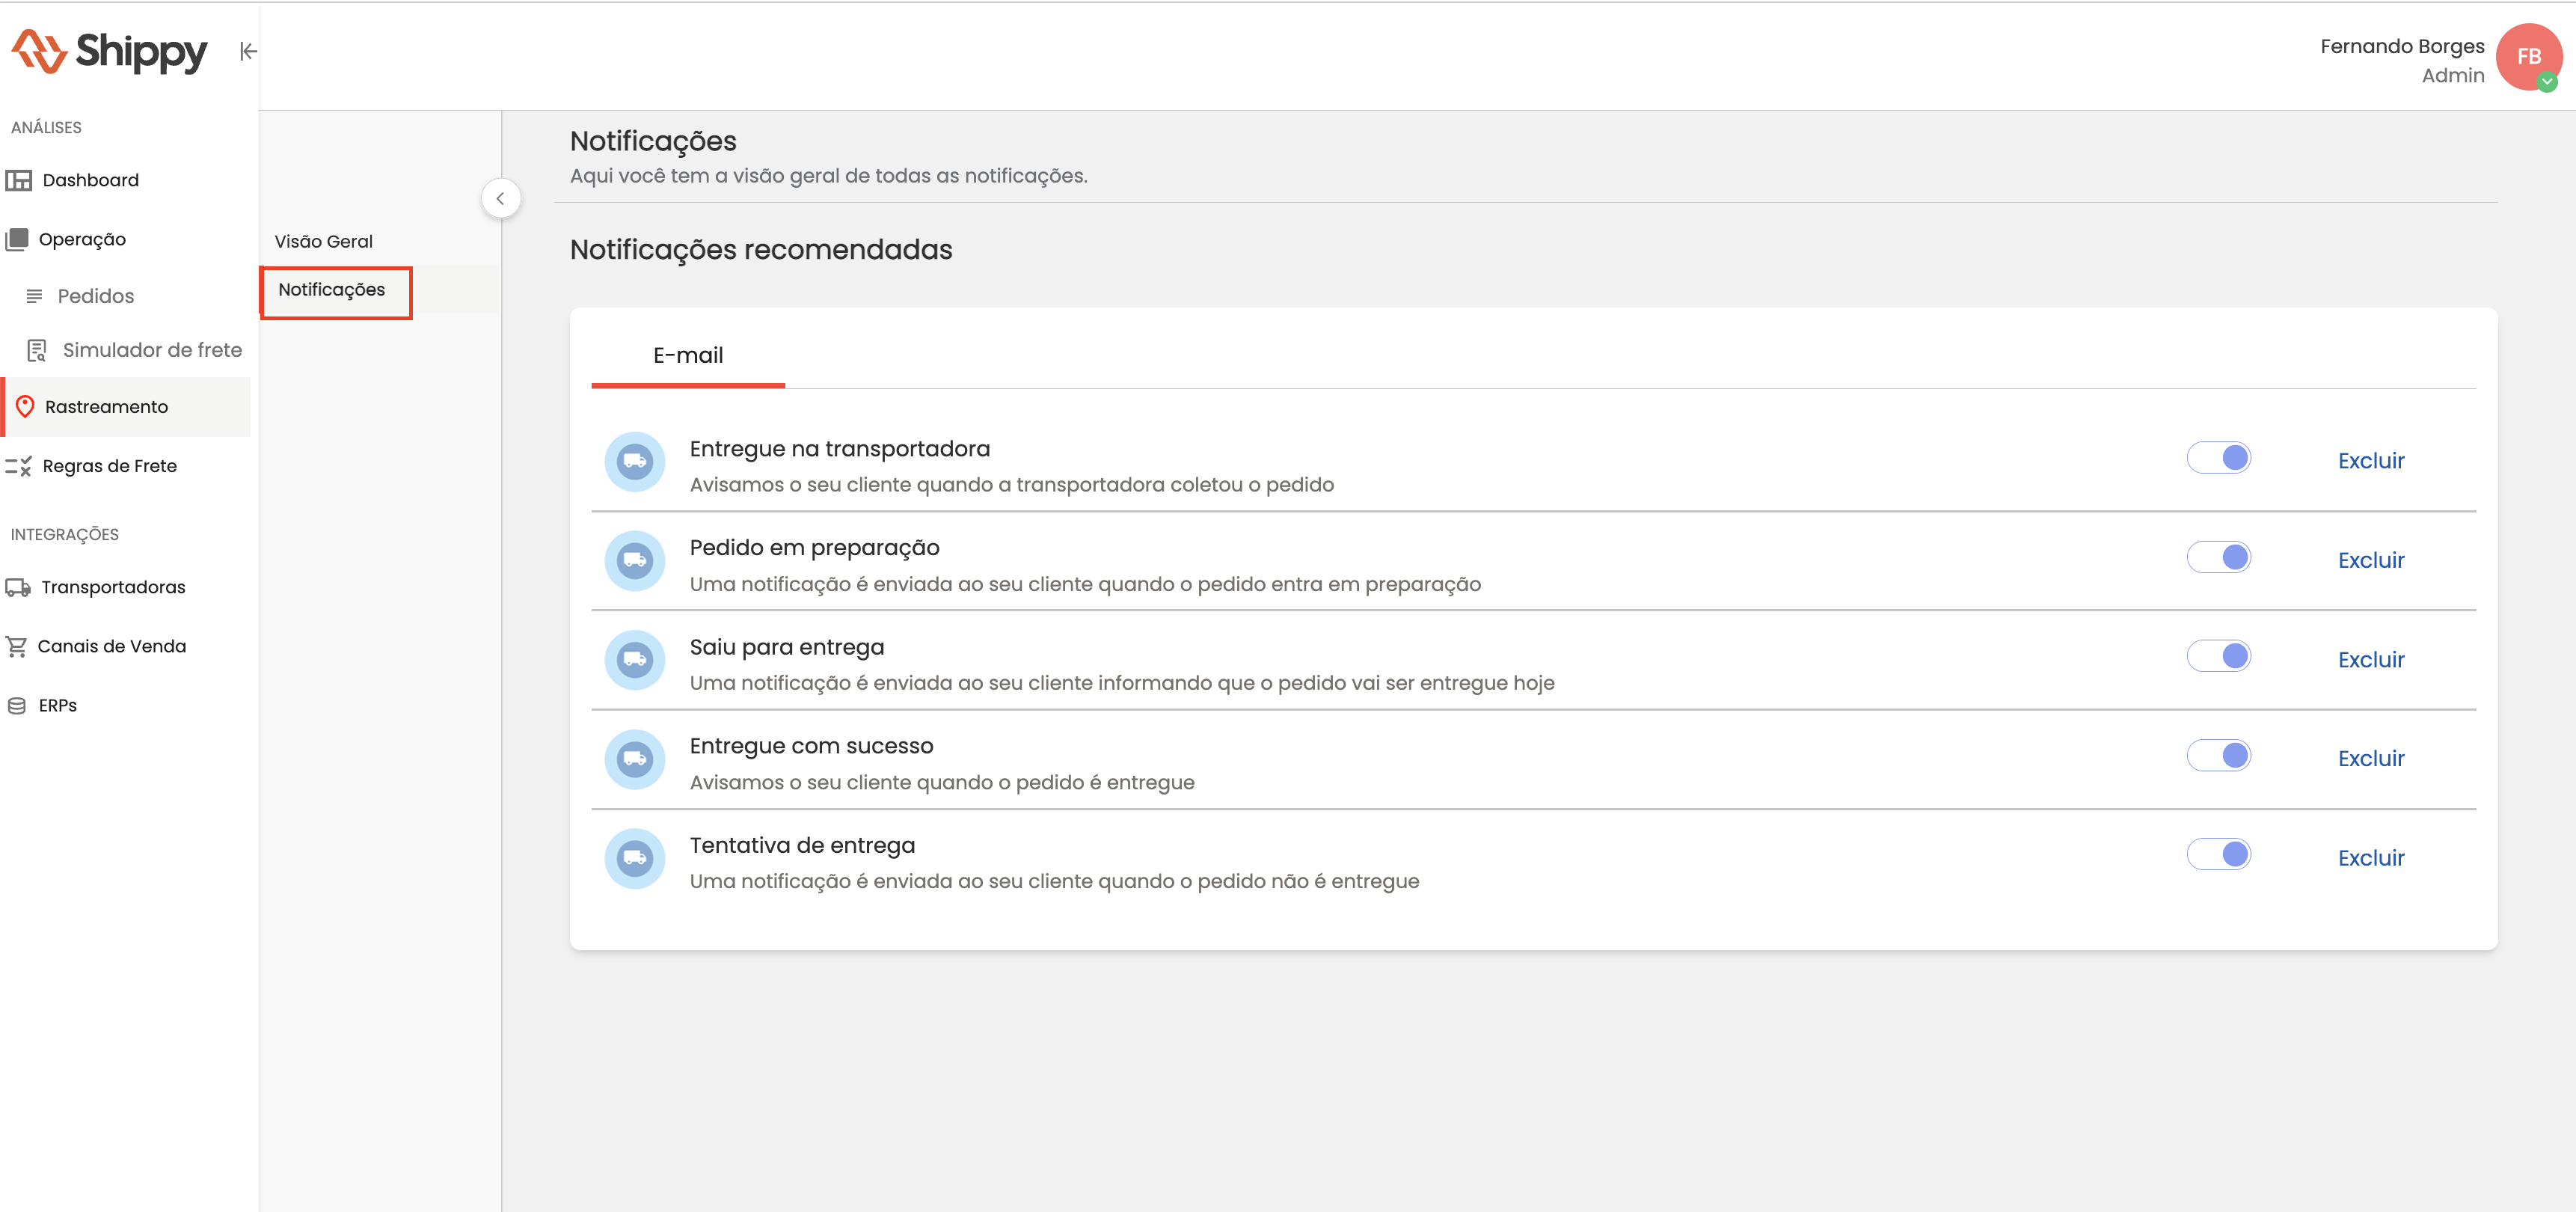Click the Transportadoras truck icon
Image resolution: width=2576 pixels, height=1212 pixels.
[18, 587]
